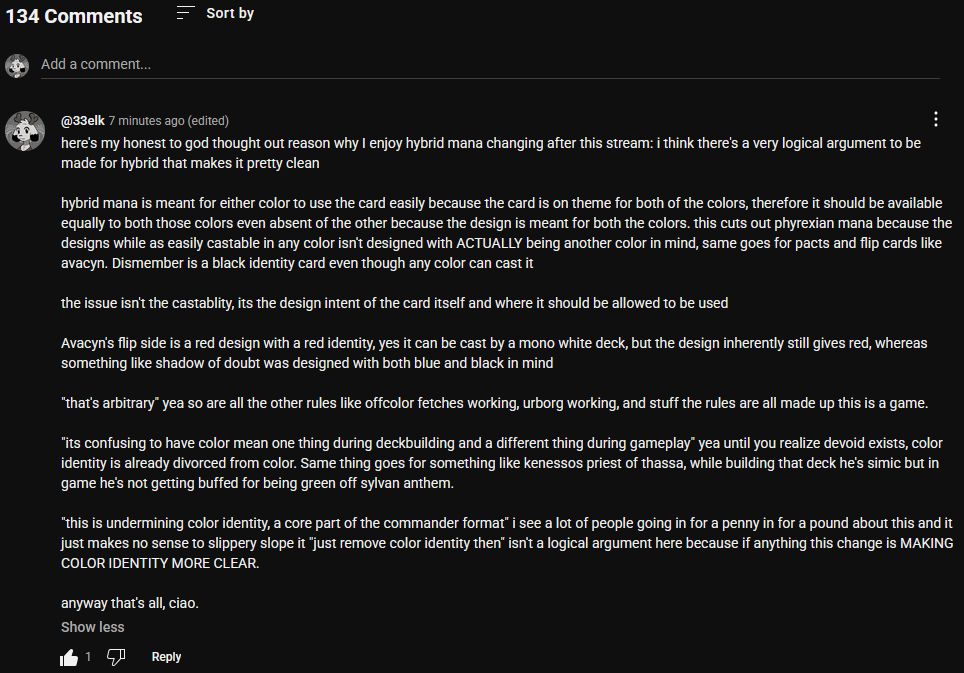Focus the Add a comment field

[490, 64]
